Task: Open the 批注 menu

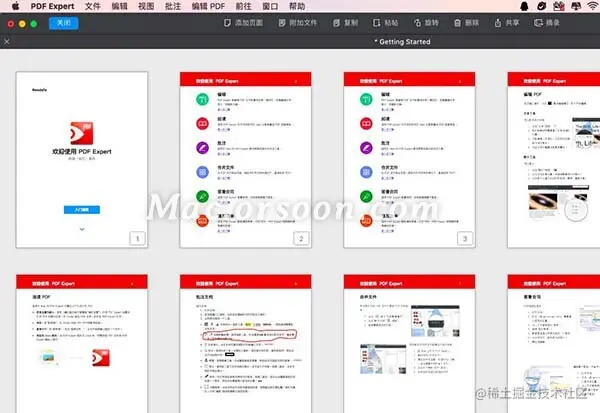Action: pyautogui.click(x=173, y=6)
